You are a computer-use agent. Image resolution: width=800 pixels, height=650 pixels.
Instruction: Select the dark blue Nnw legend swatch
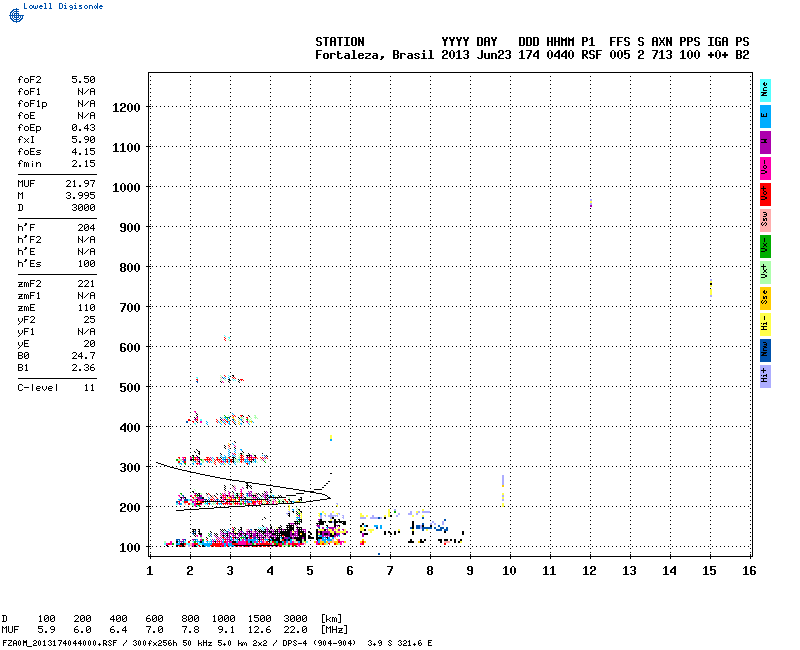765,351
